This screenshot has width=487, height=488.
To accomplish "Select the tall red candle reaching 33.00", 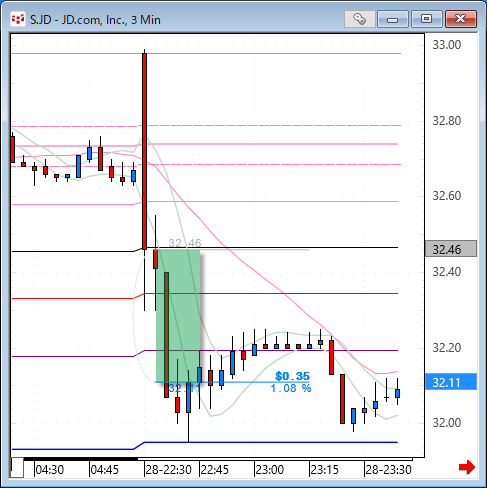I will click(x=144, y=151).
